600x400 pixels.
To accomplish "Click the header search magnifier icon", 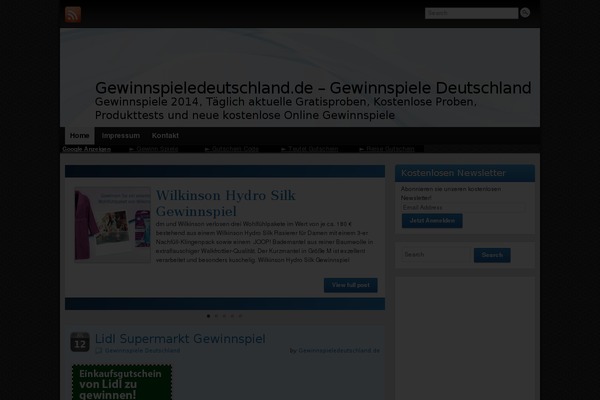I will tap(525, 13).
